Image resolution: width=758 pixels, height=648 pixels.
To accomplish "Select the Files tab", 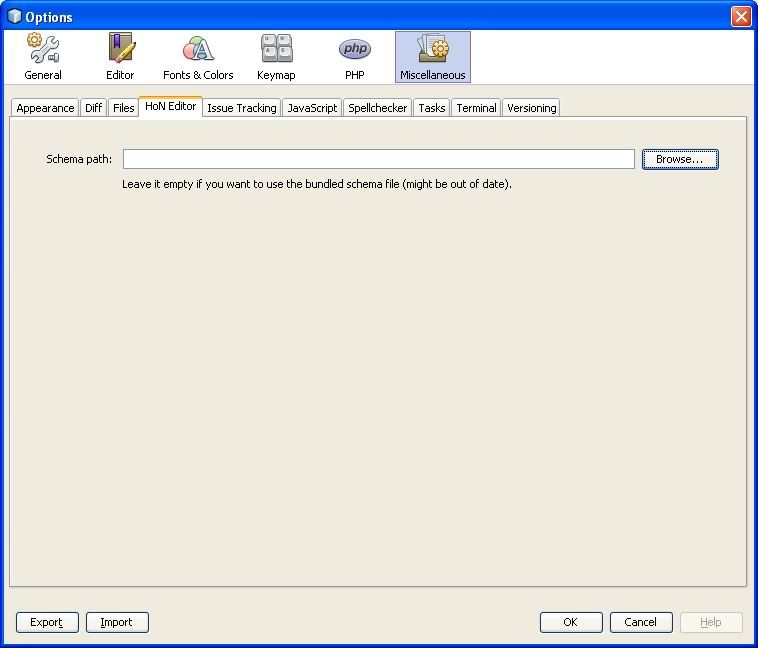I will click(123, 108).
